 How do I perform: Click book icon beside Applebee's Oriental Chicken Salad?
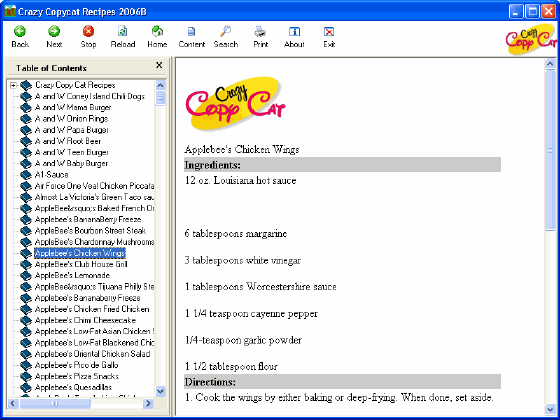pyautogui.click(x=26, y=354)
